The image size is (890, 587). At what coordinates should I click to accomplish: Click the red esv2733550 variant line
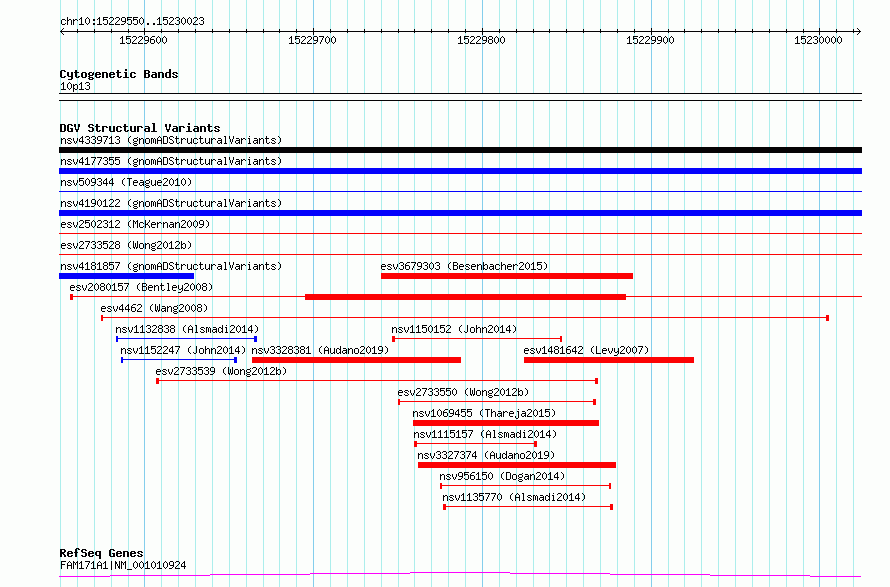(497, 402)
